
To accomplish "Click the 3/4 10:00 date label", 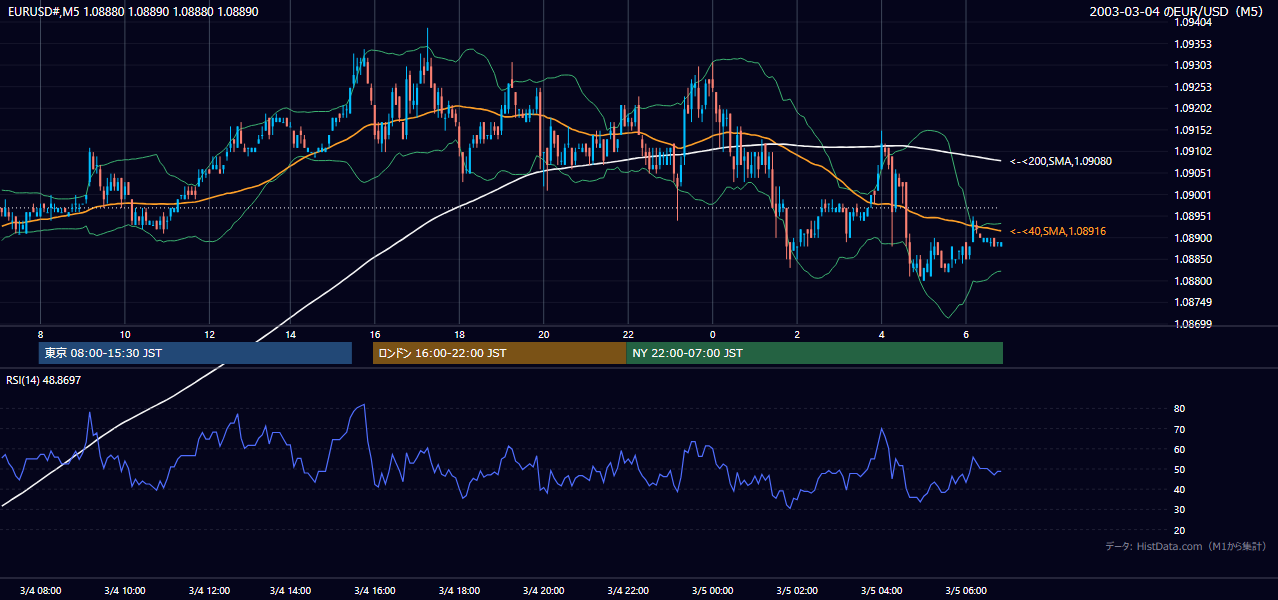I will pyautogui.click(x=125, y=590).
